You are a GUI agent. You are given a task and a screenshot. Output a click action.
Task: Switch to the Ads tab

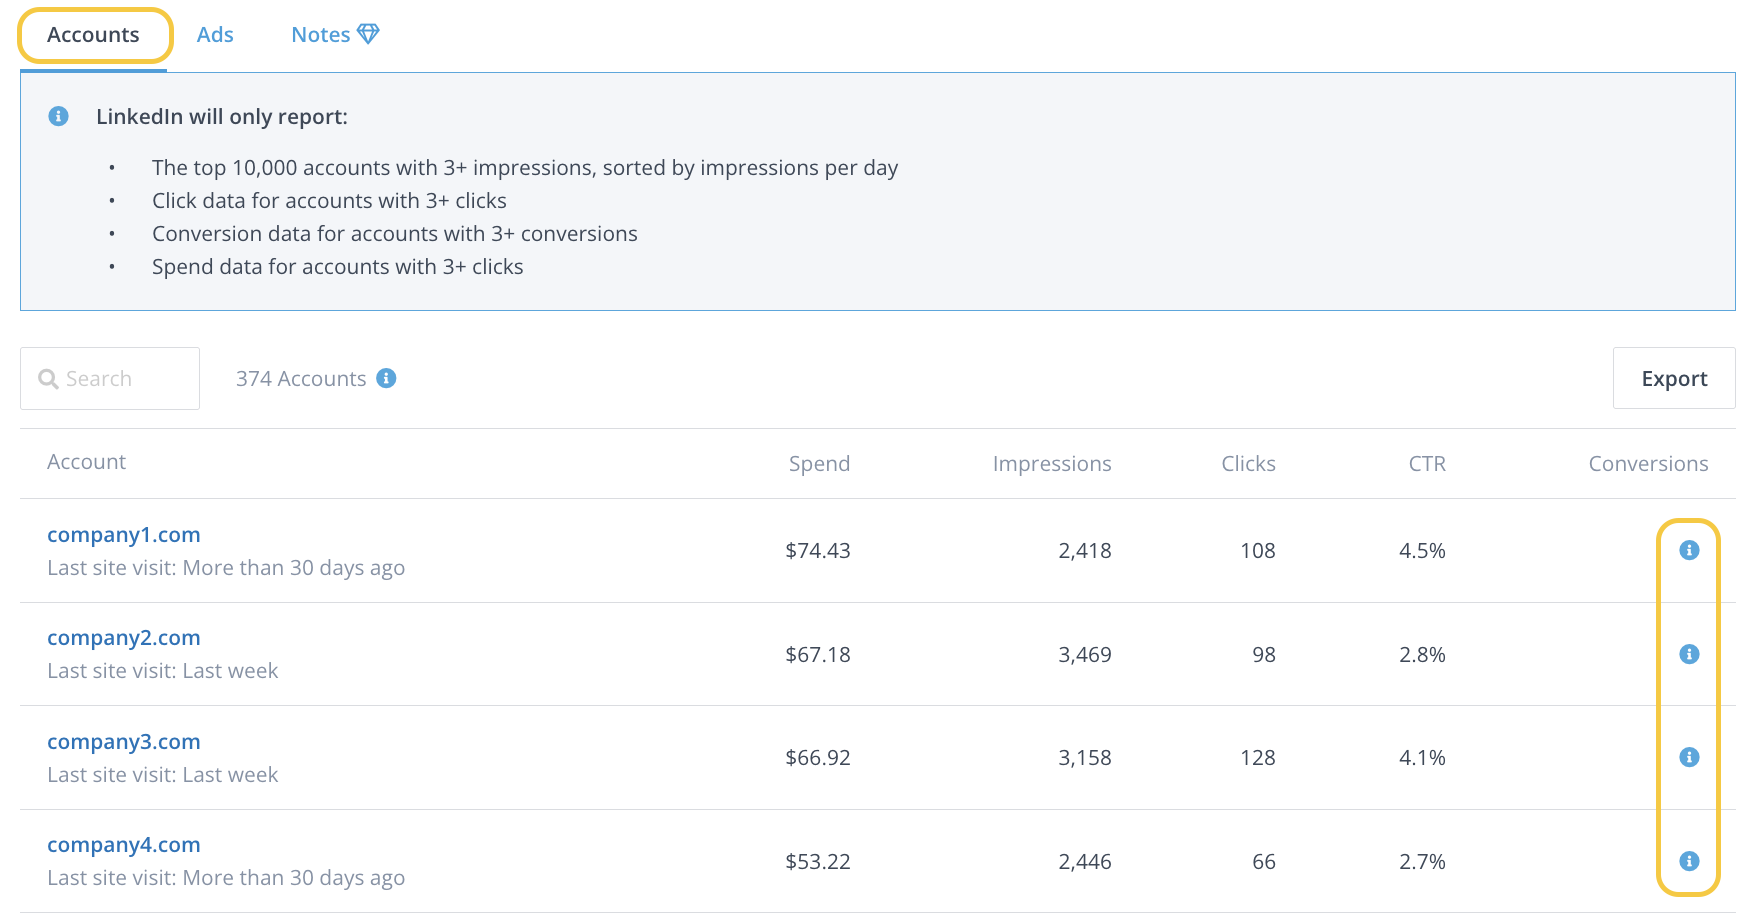click(215, 35)
